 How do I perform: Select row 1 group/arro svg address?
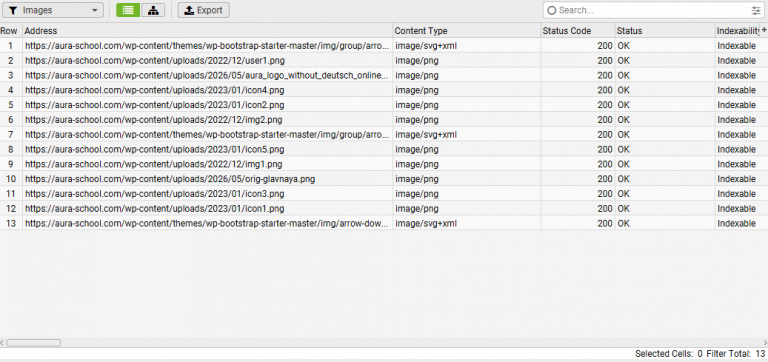pyautogui.click(x=207, y=46)
